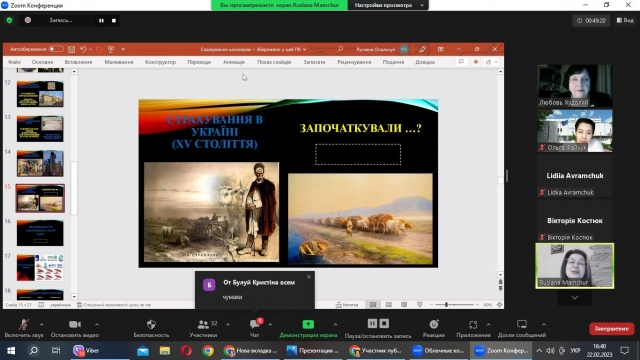The width and height of the screenshot is (640, 360).
Task: Click the Windows Start button
Action: pos(11,351)
